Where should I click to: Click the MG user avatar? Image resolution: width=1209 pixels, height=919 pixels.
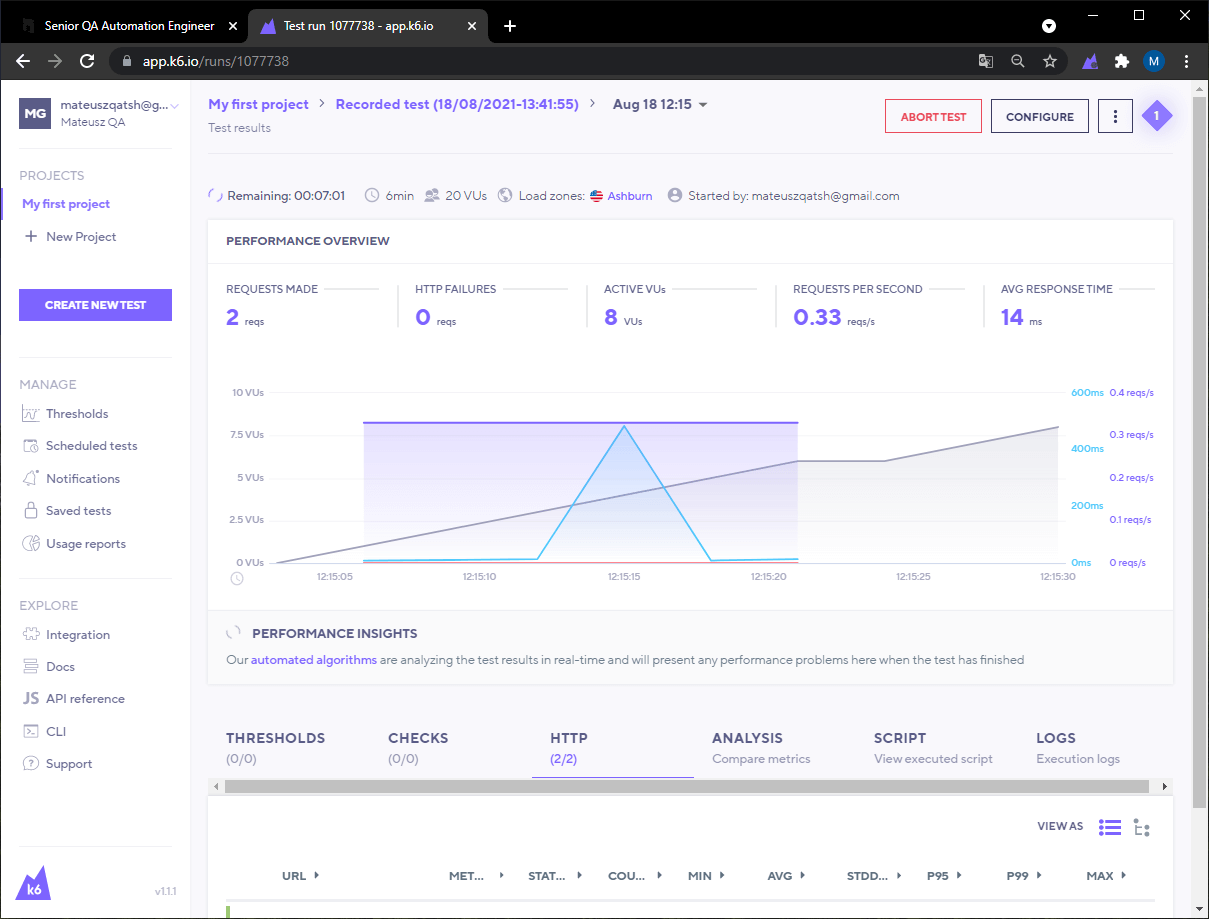coord(35,113)
